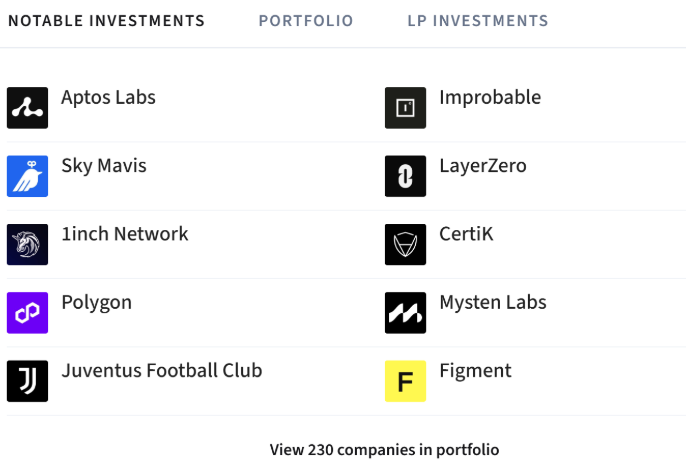The image size is (686, 469).
Task: Click the Improbable logo icon
Action: [405, 108]
